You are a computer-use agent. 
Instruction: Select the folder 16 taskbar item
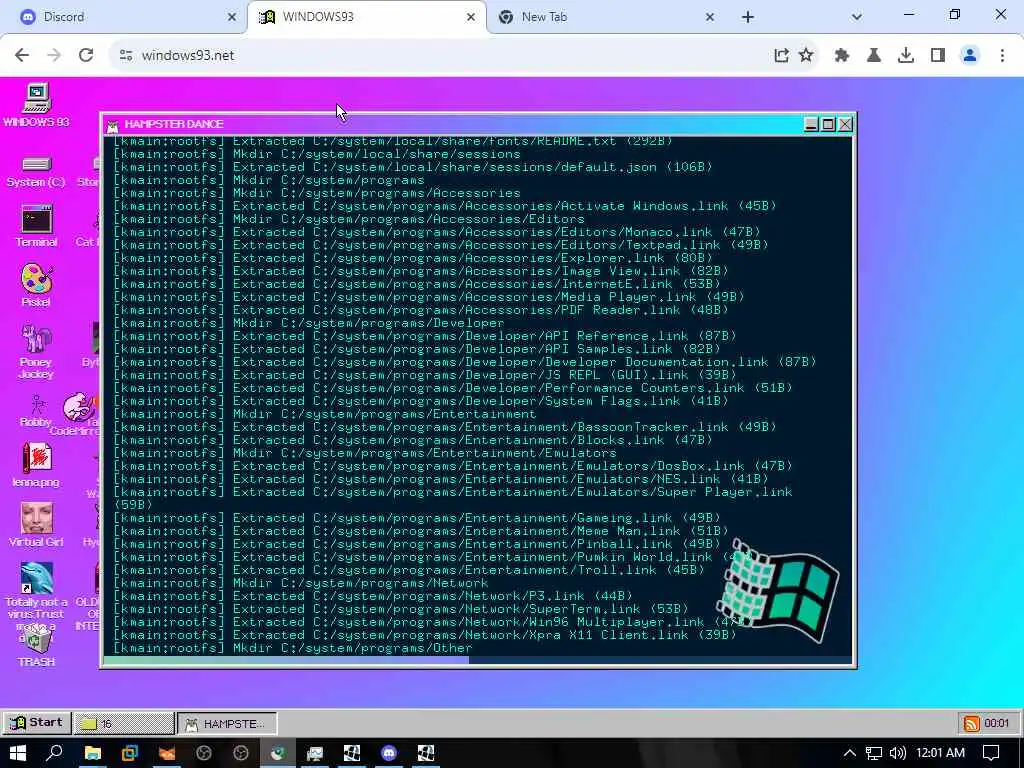[x=123, y=724]
